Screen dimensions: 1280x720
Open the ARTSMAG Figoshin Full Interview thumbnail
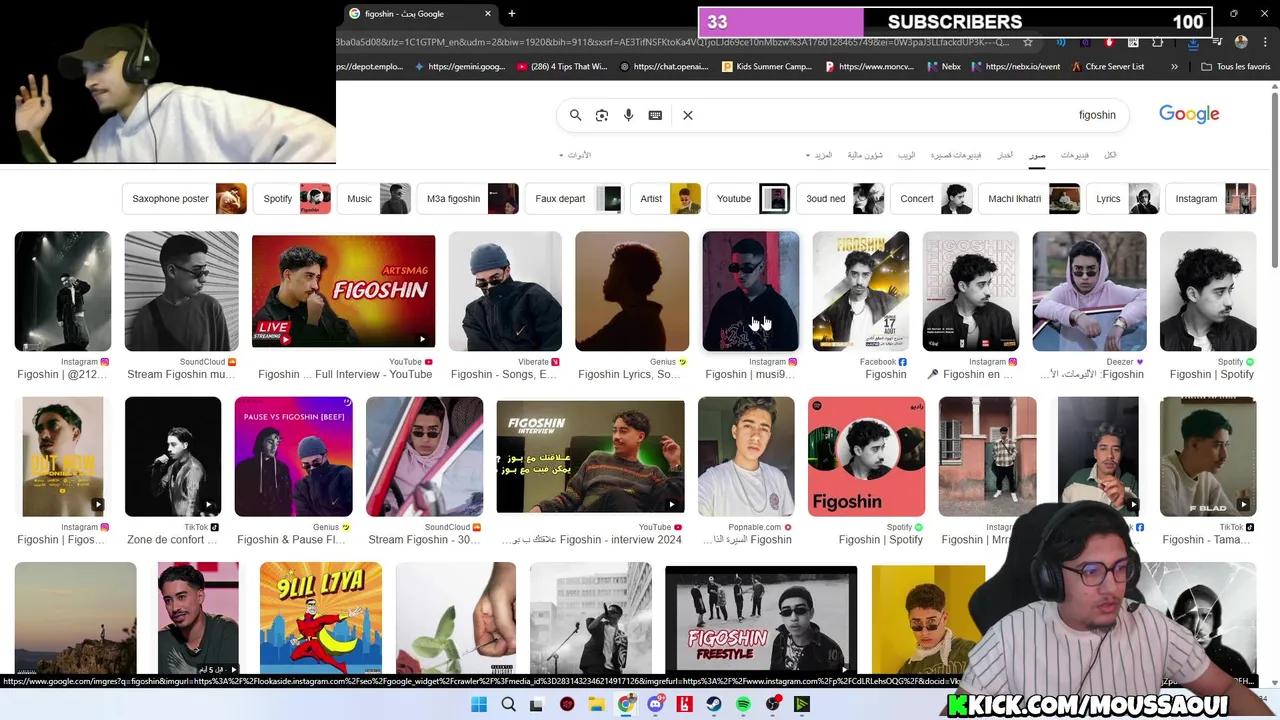(x=343, y=291)
